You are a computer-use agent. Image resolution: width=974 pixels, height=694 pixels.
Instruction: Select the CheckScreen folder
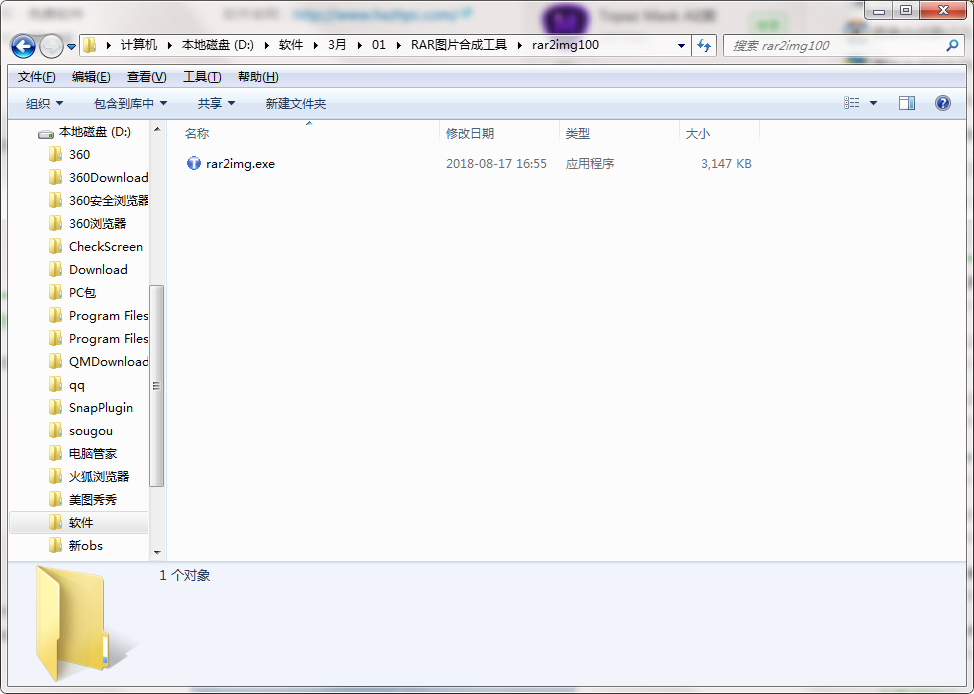(106, 247)
